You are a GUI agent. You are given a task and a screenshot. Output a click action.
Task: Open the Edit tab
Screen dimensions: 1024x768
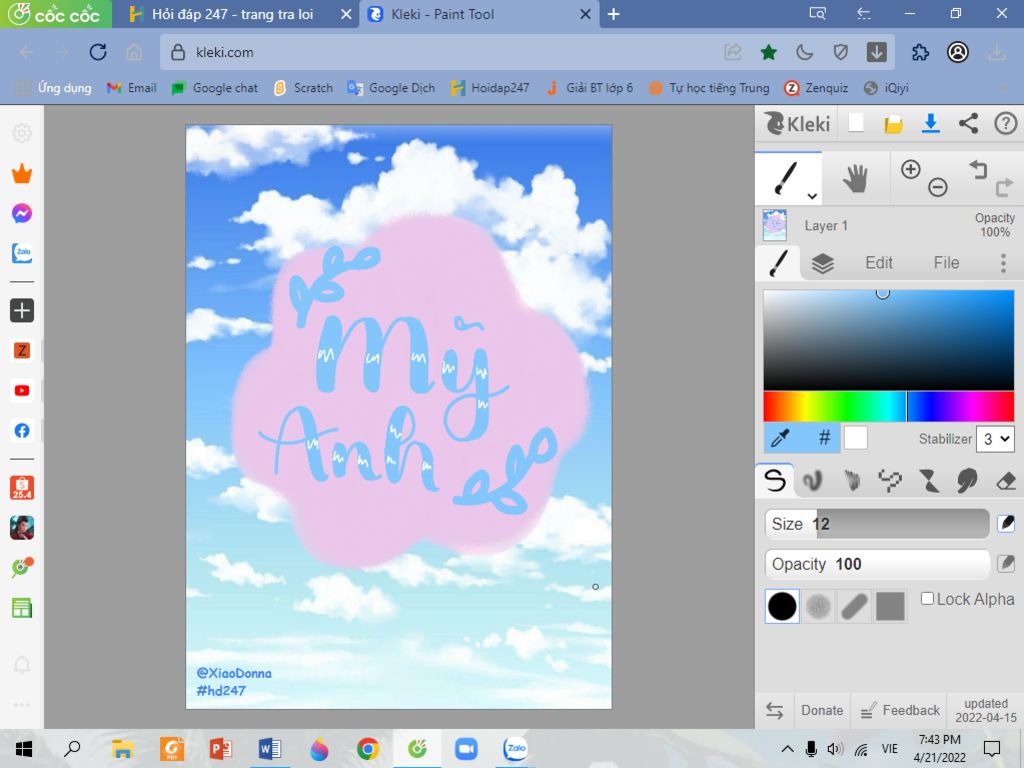pyautogui.click(x=879, y=263)
